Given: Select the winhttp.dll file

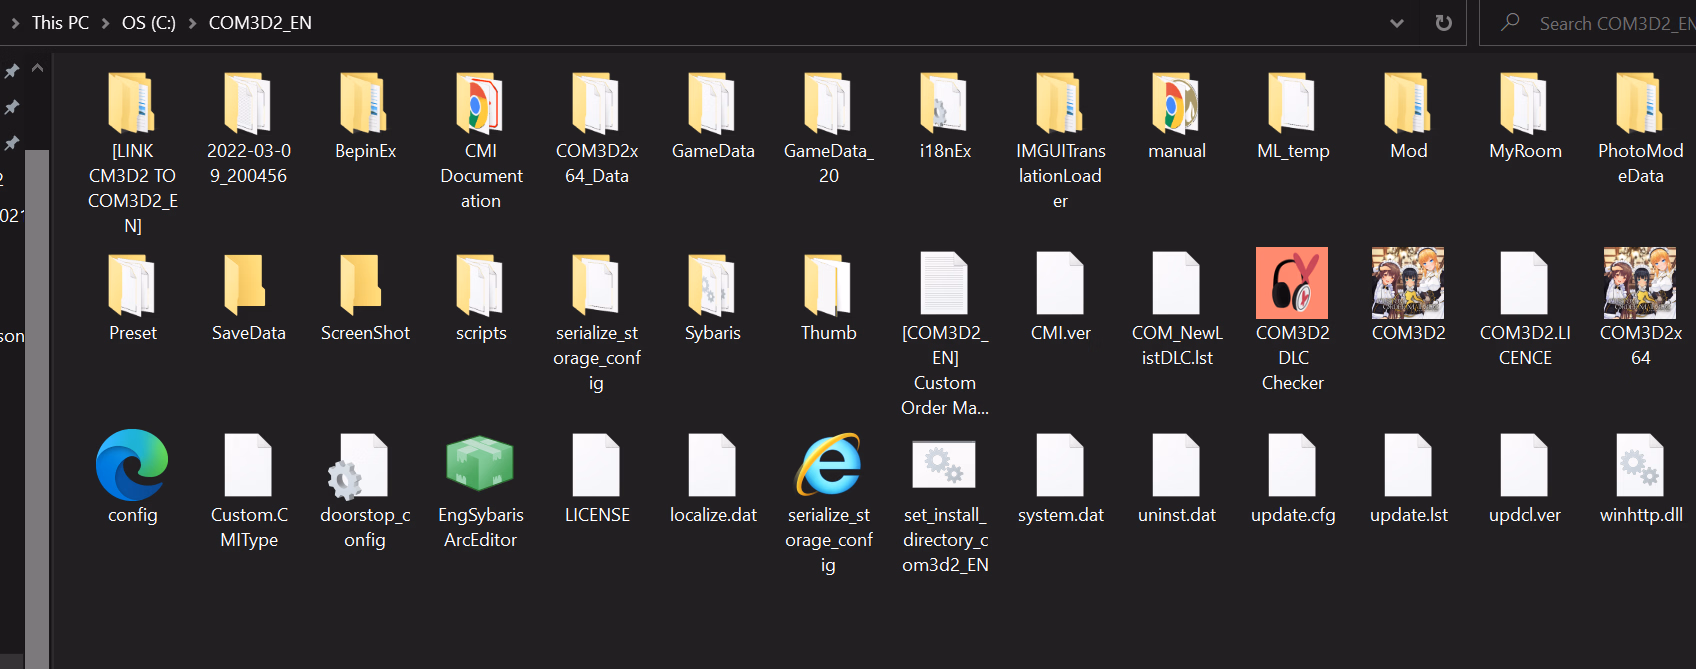Looking at the screenshot, I should (1640, 466).
